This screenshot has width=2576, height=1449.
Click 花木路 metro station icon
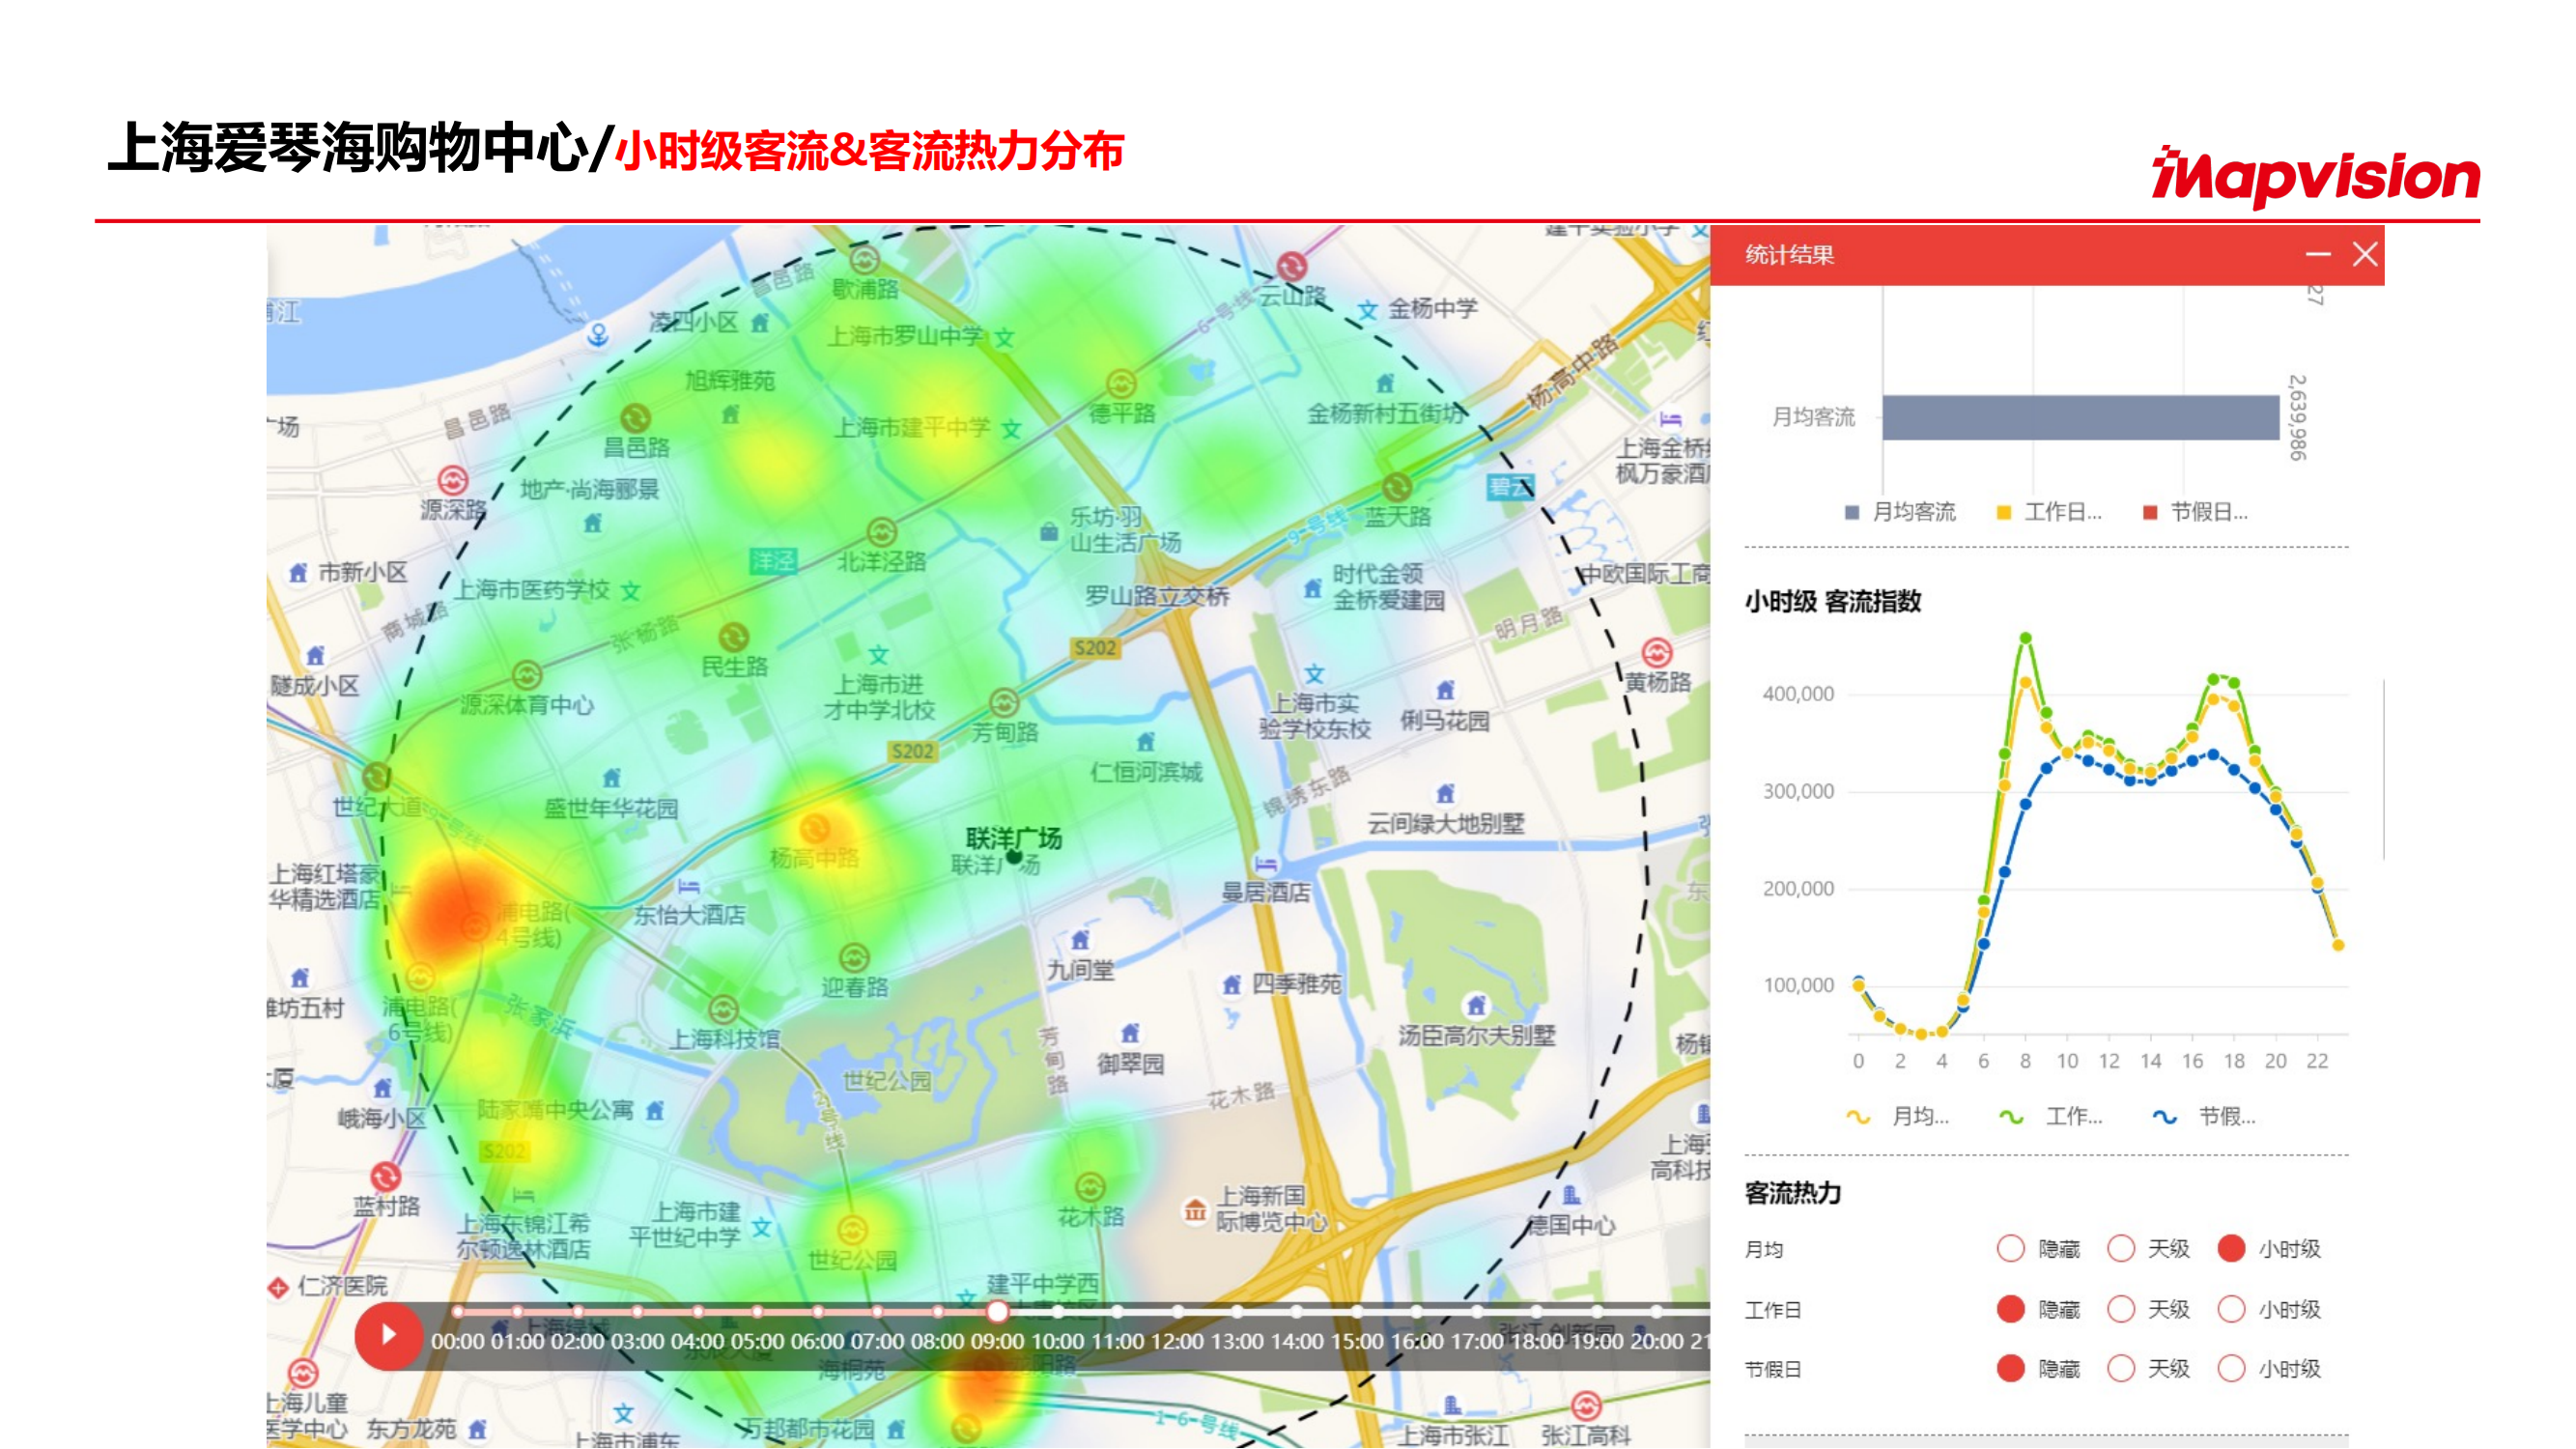1090,1187
